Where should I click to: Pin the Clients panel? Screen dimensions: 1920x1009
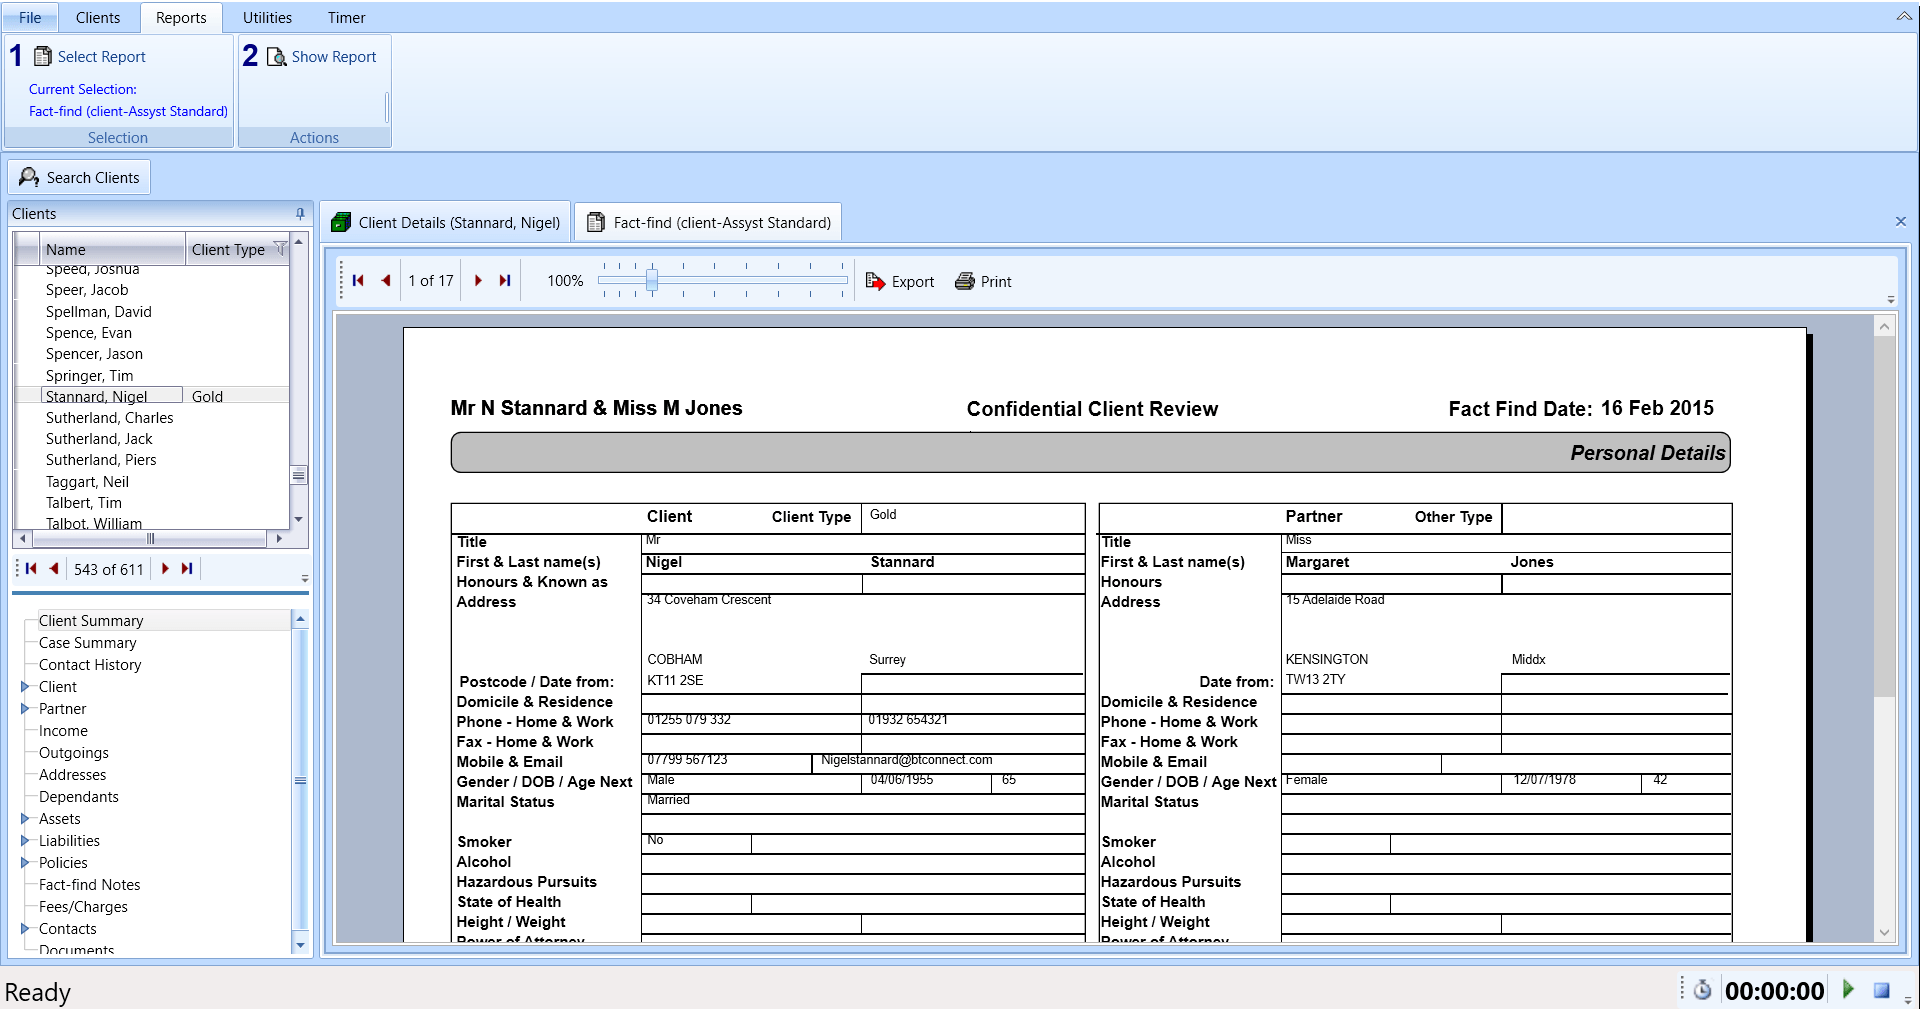300,214
